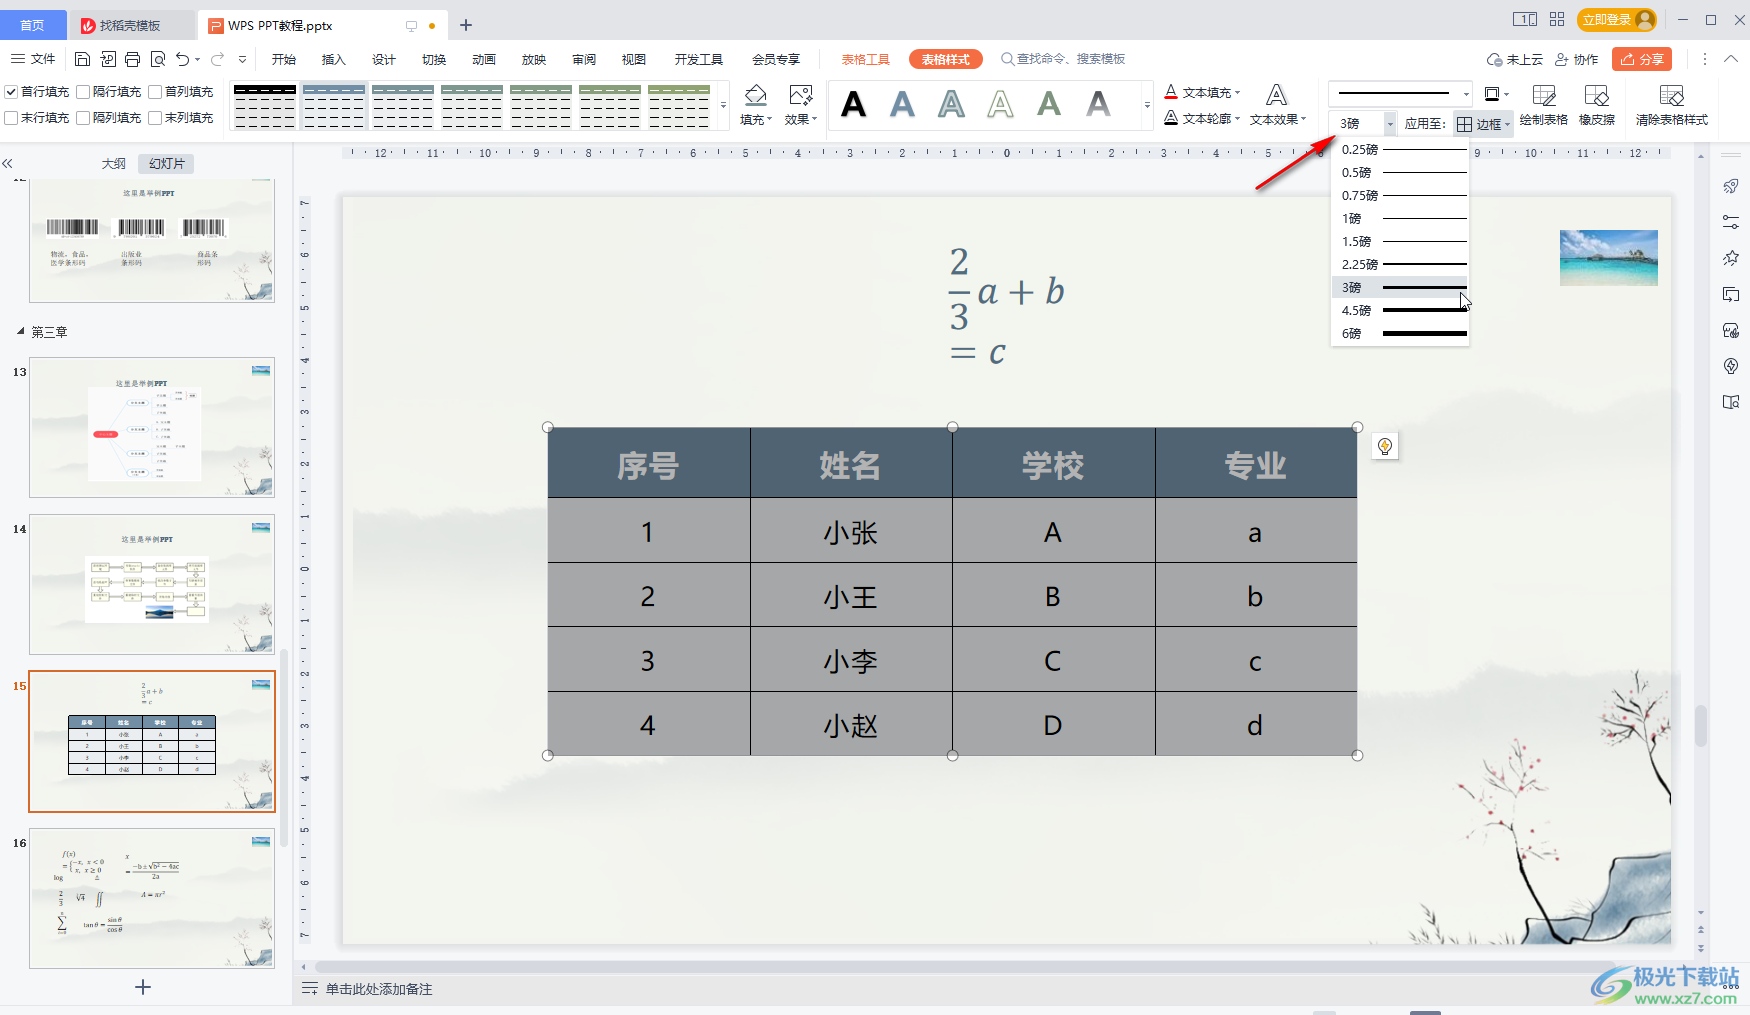This screenshot has height=1015, width=1750.
Task: Click 单击此处添加备注 notes area
Action: 379,989
